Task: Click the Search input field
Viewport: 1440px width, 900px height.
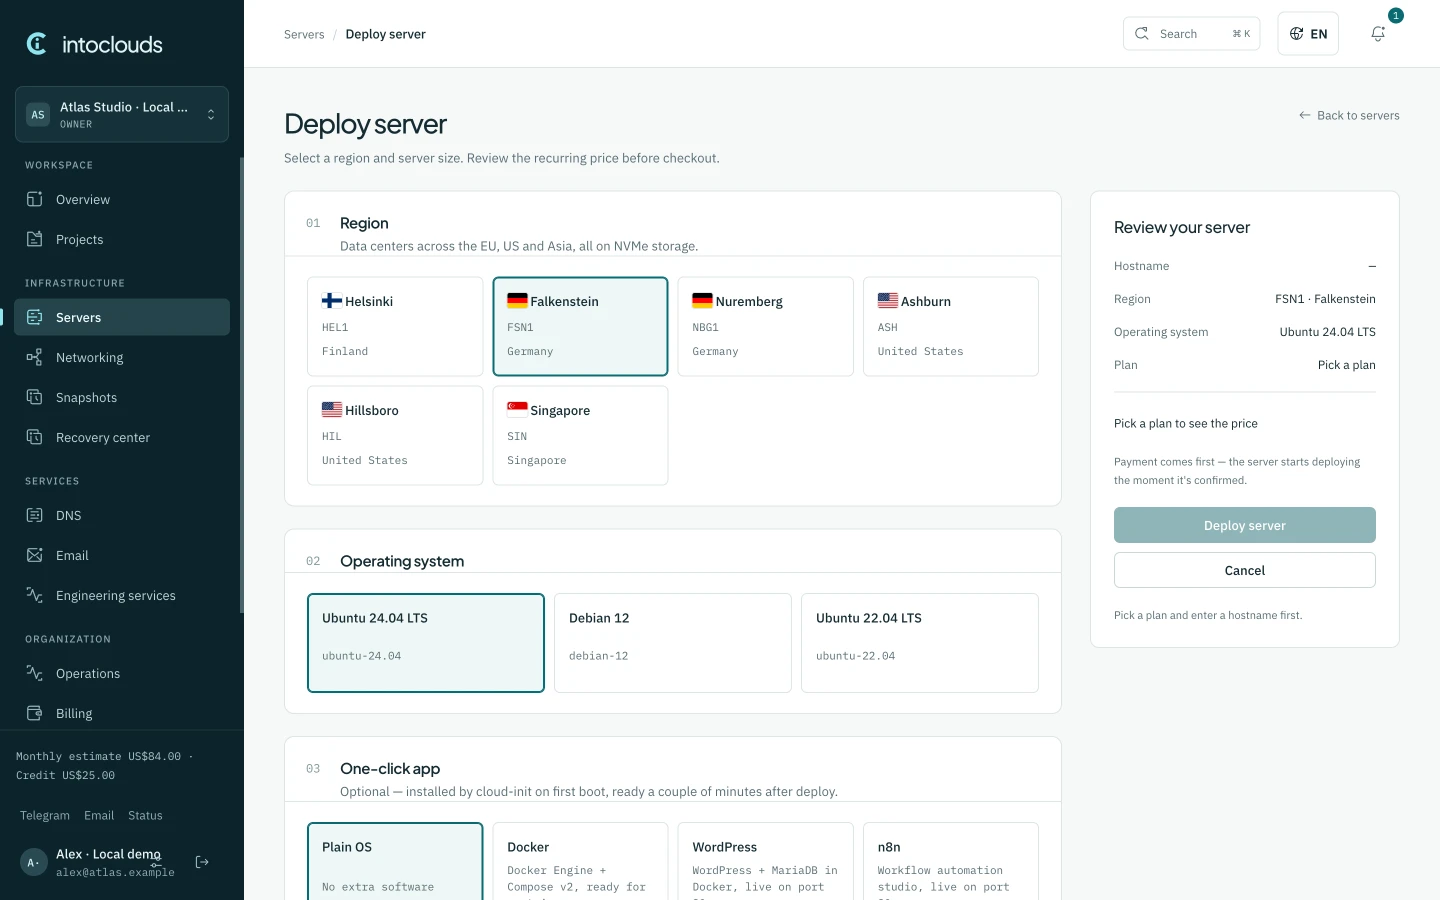Action: point(1192,34)
